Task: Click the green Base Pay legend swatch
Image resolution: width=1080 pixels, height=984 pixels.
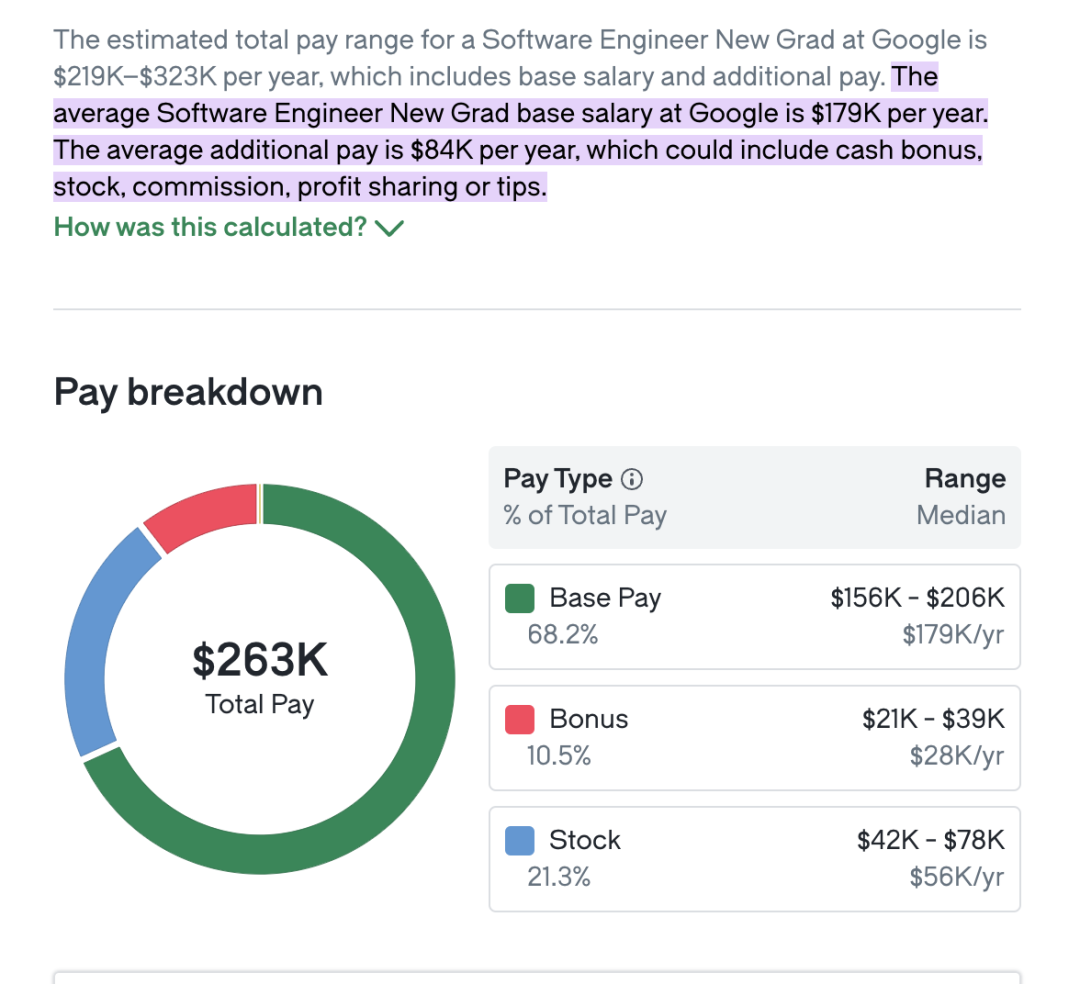Action: pos(519,598)
